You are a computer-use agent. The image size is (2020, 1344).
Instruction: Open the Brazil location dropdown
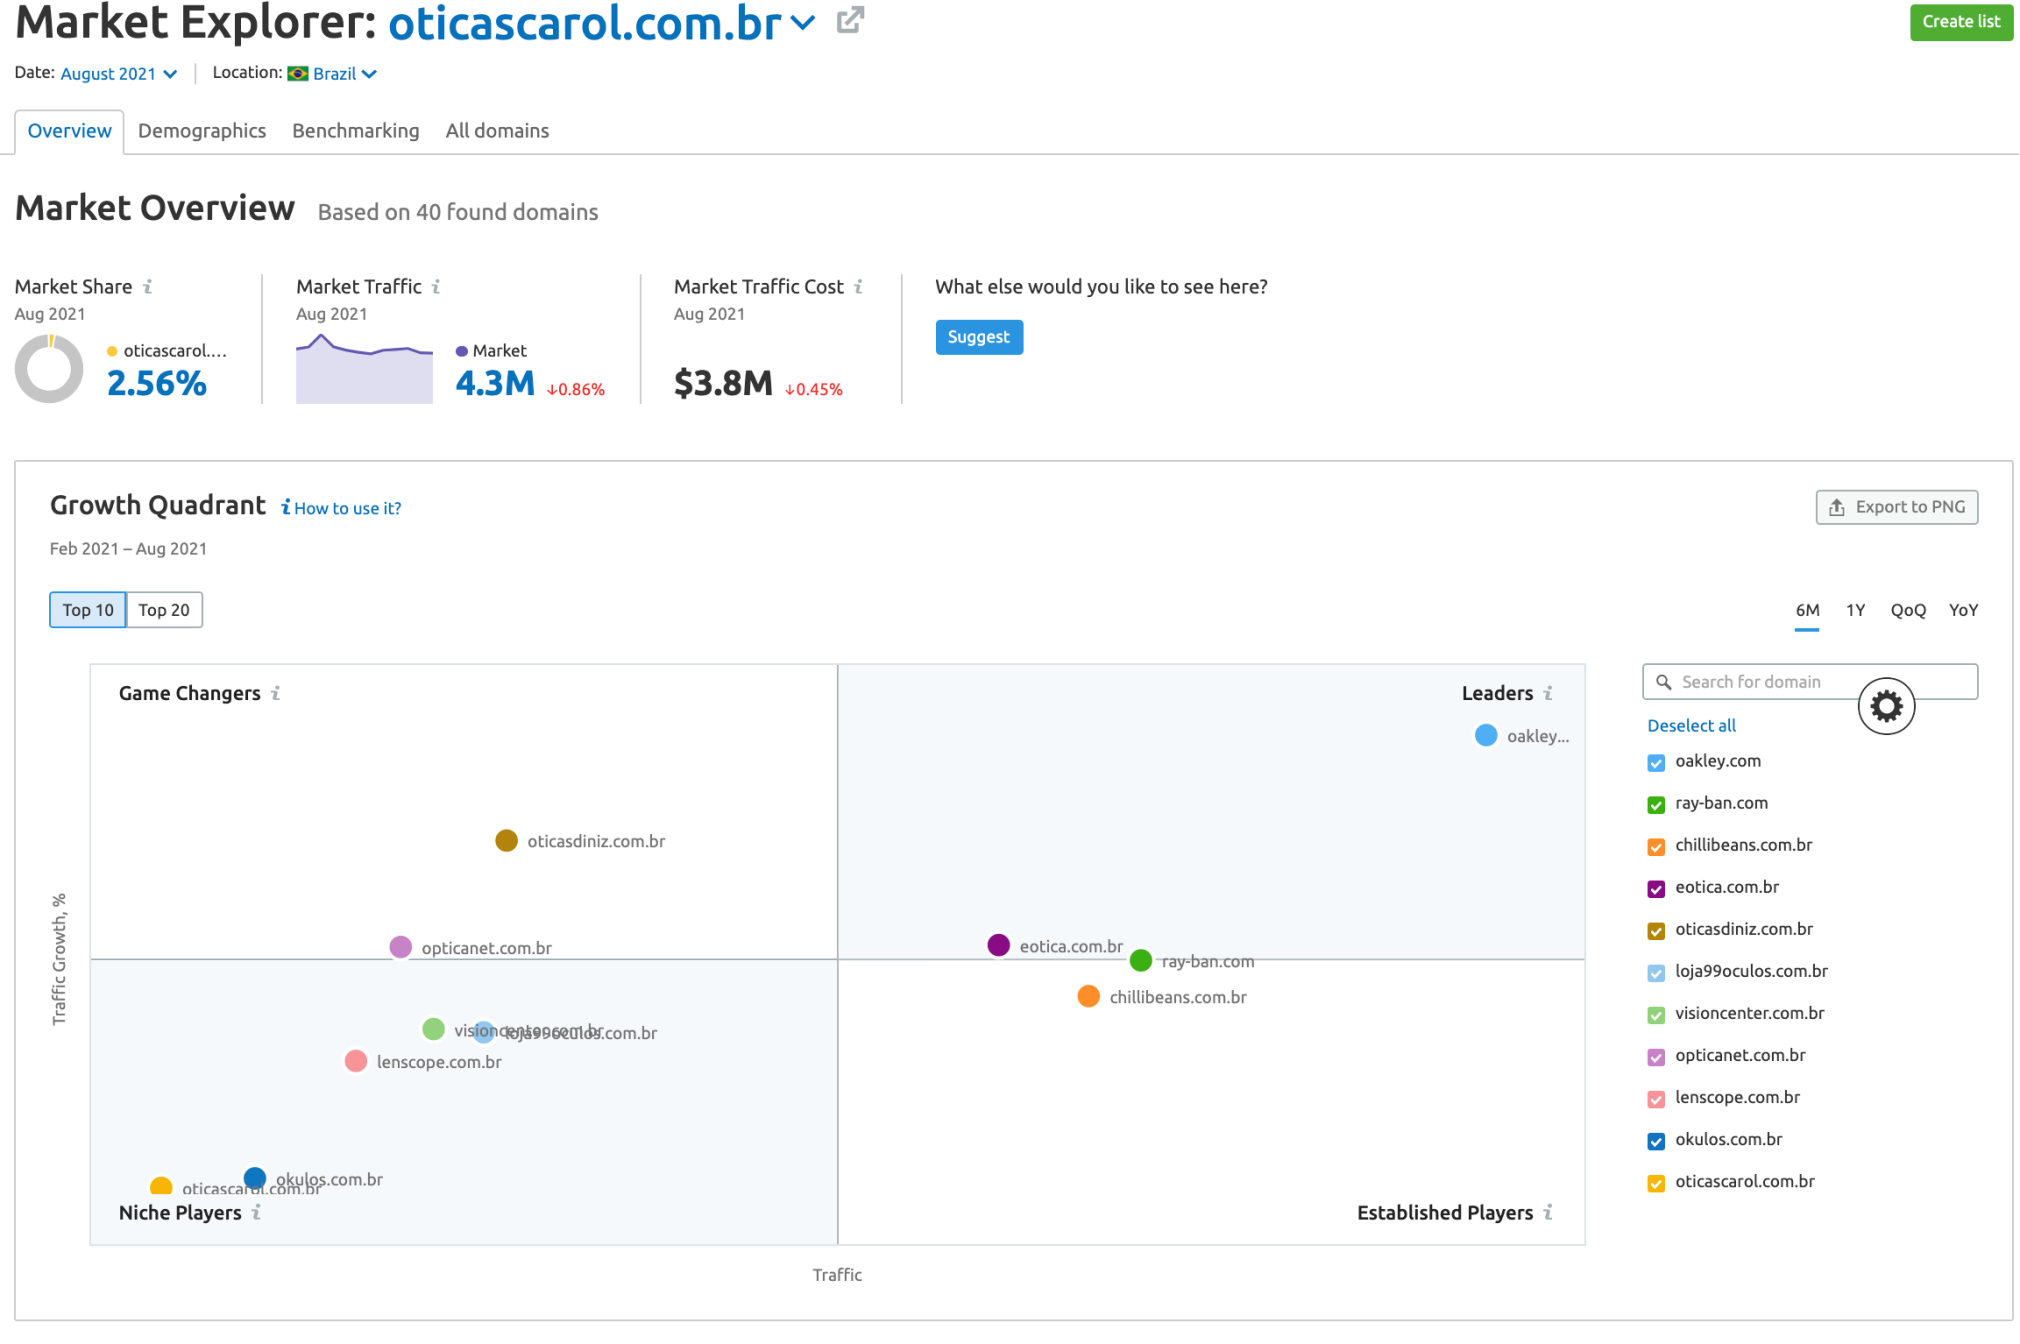(x=344, y=73)
